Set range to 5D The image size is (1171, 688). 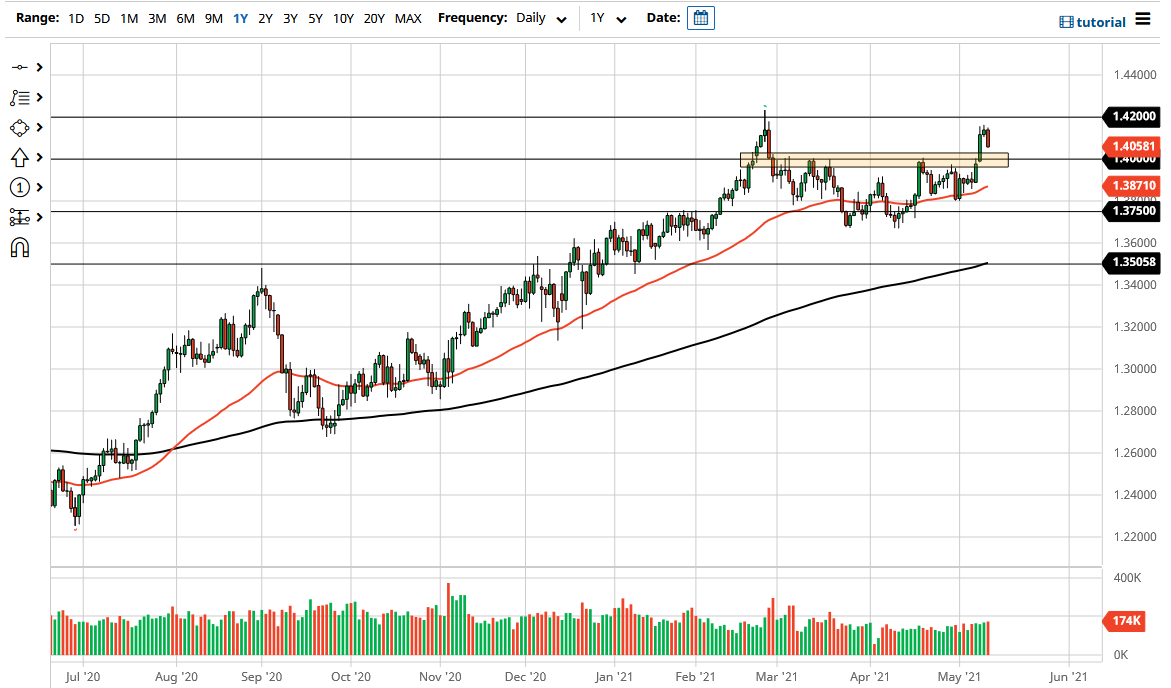click(102, 19)
